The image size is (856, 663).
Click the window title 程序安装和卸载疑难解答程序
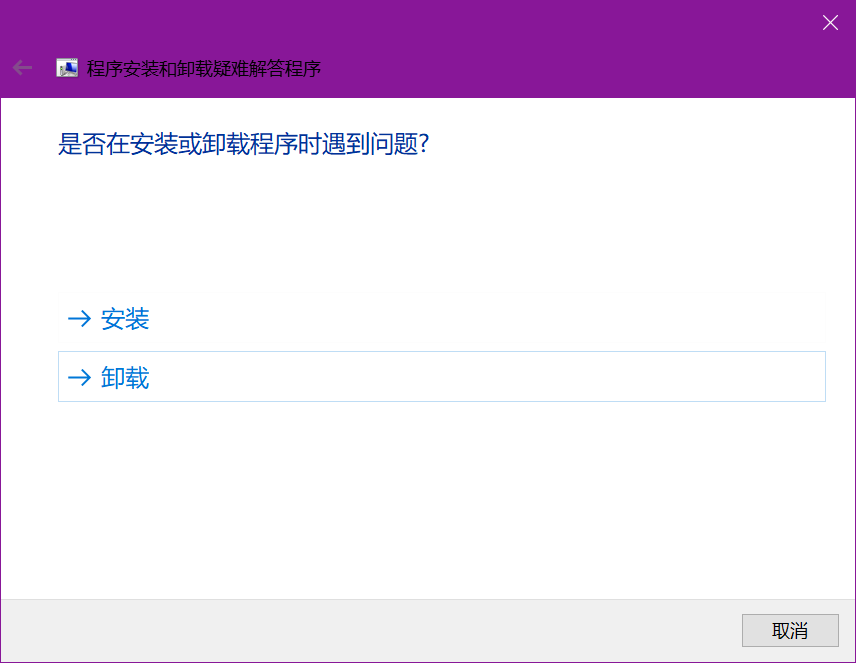click(x=203, y=68)
